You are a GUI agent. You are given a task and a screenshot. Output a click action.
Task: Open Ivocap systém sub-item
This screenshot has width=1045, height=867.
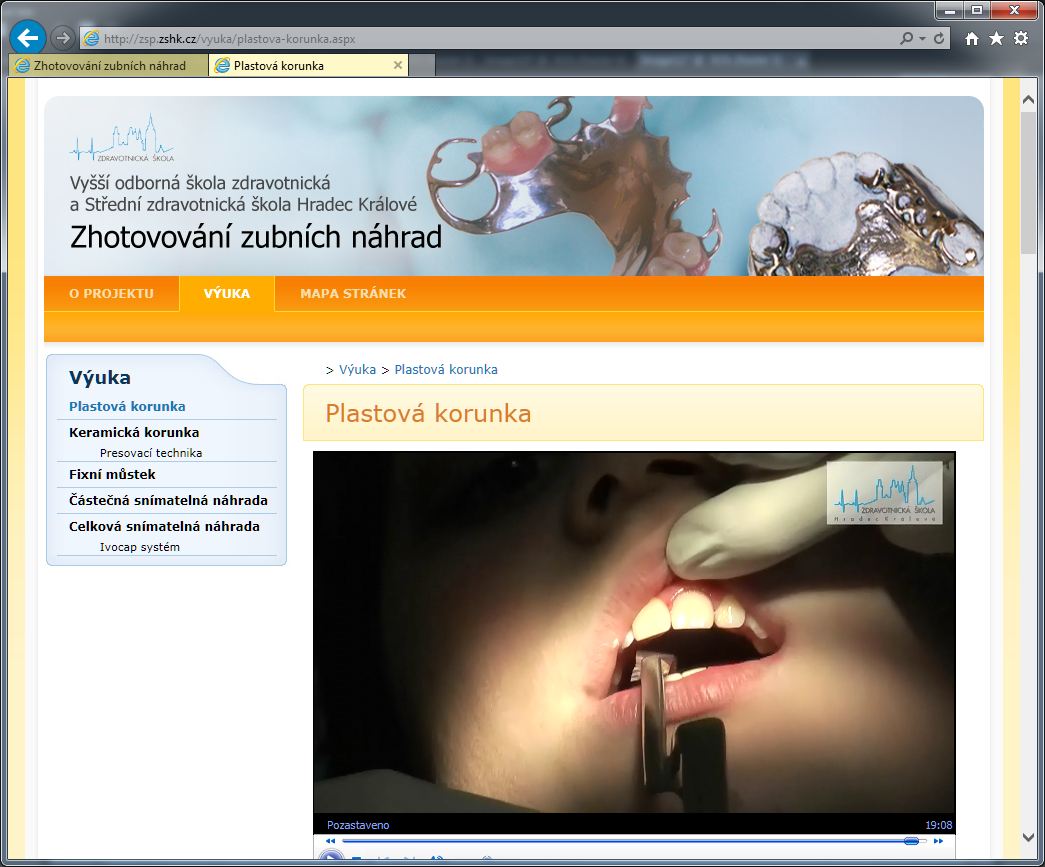coord(140,547)
